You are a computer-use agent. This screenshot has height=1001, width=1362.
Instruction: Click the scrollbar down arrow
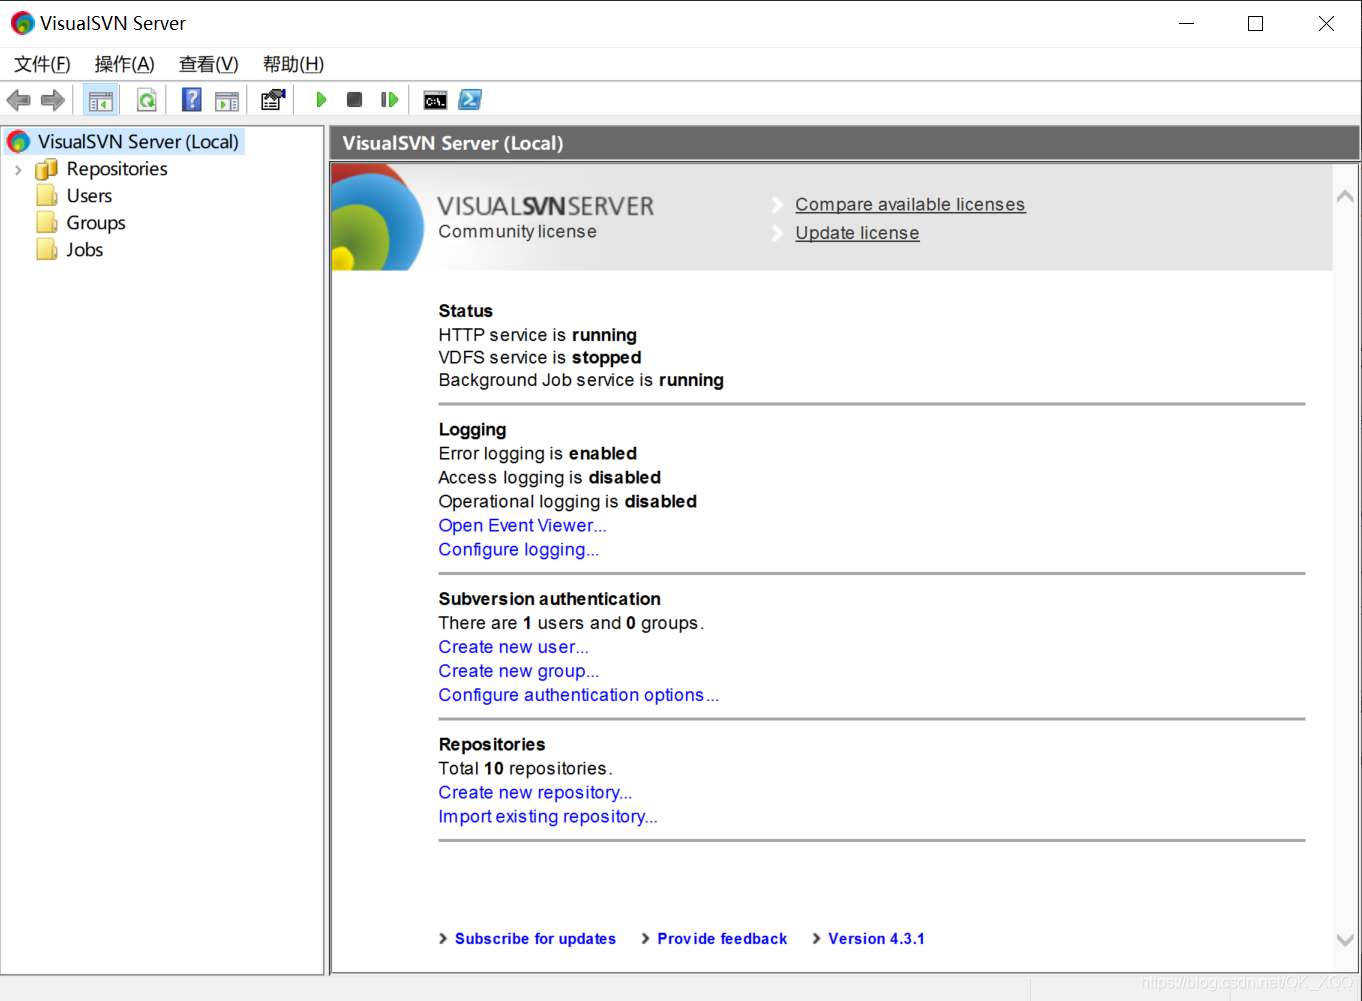[1345, 940]
